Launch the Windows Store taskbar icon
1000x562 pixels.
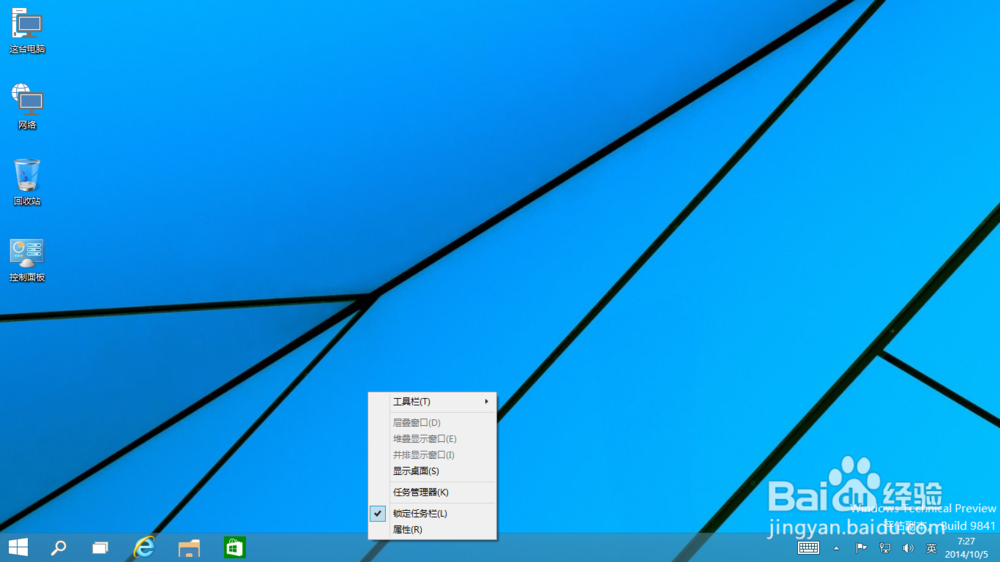[x=235, y=547]
